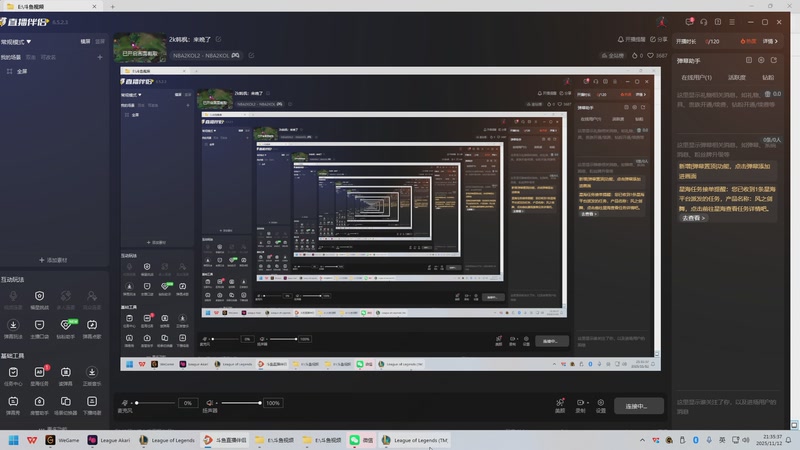
Task: Click taskbar clock showing 21:35:37
Action: click(768, 440)
